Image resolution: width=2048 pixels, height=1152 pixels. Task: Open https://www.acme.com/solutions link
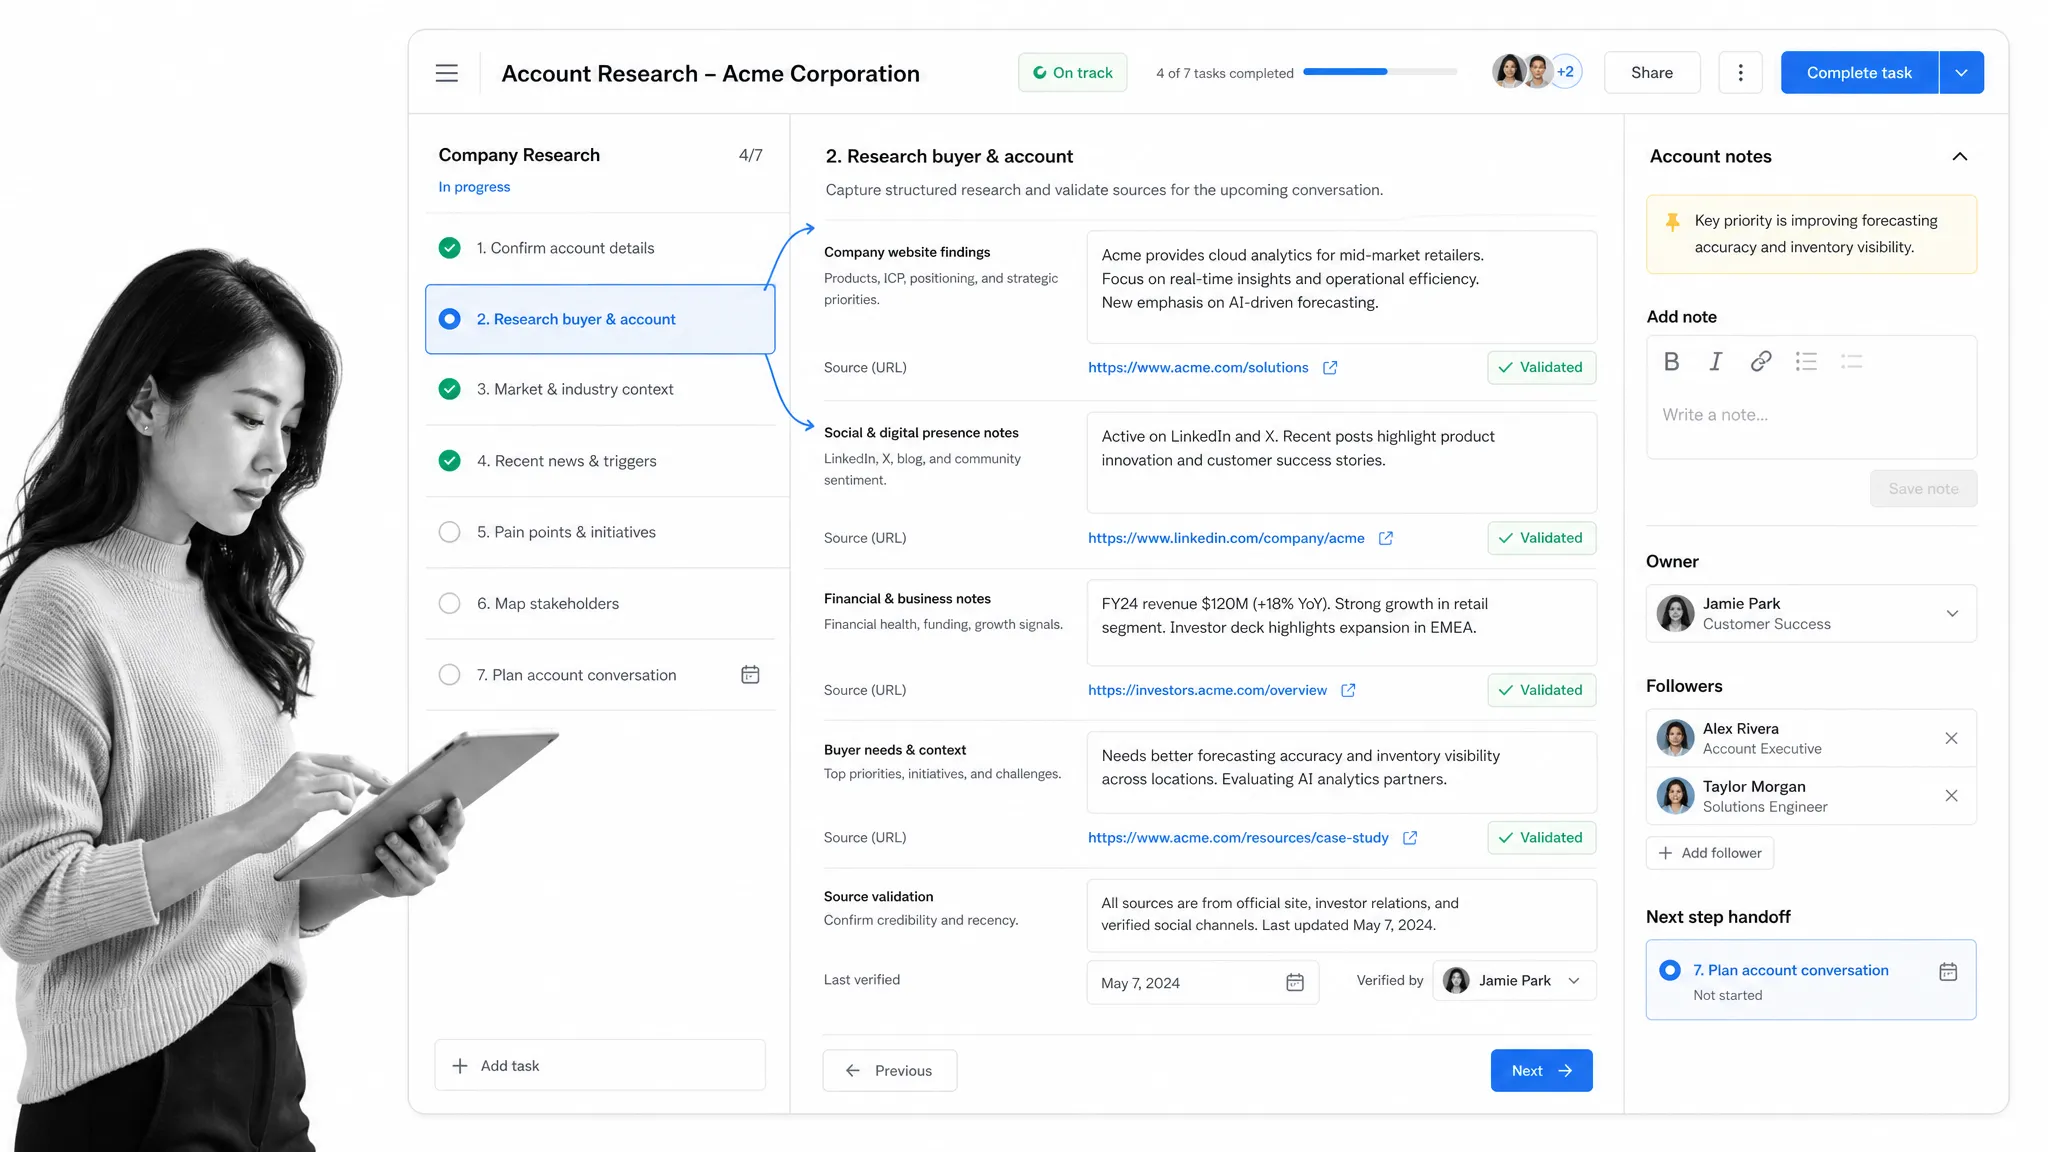(x=1198, y=368)
